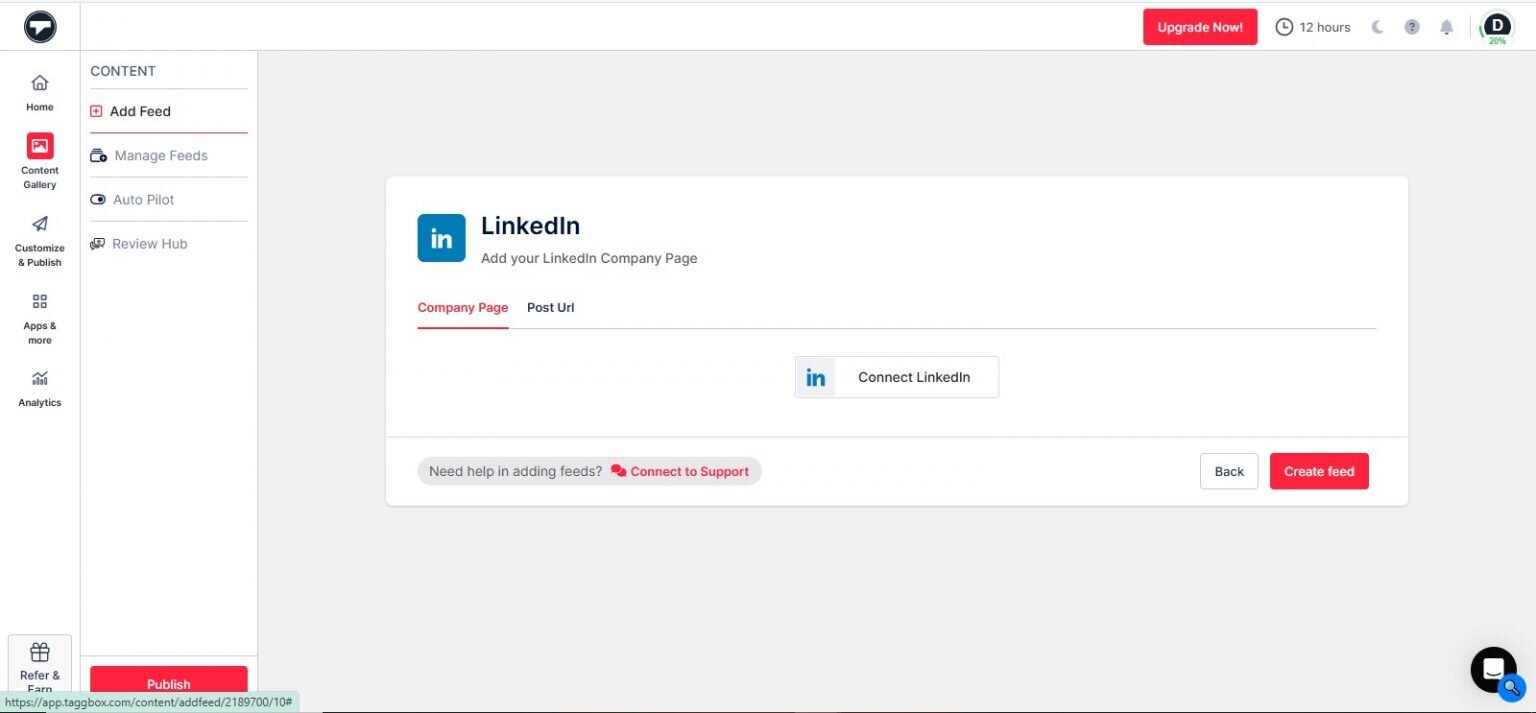Screen dimensions: 1536x713
Task: Toggle dark mode with the moon icon
Action: (x=1377, y=27)
